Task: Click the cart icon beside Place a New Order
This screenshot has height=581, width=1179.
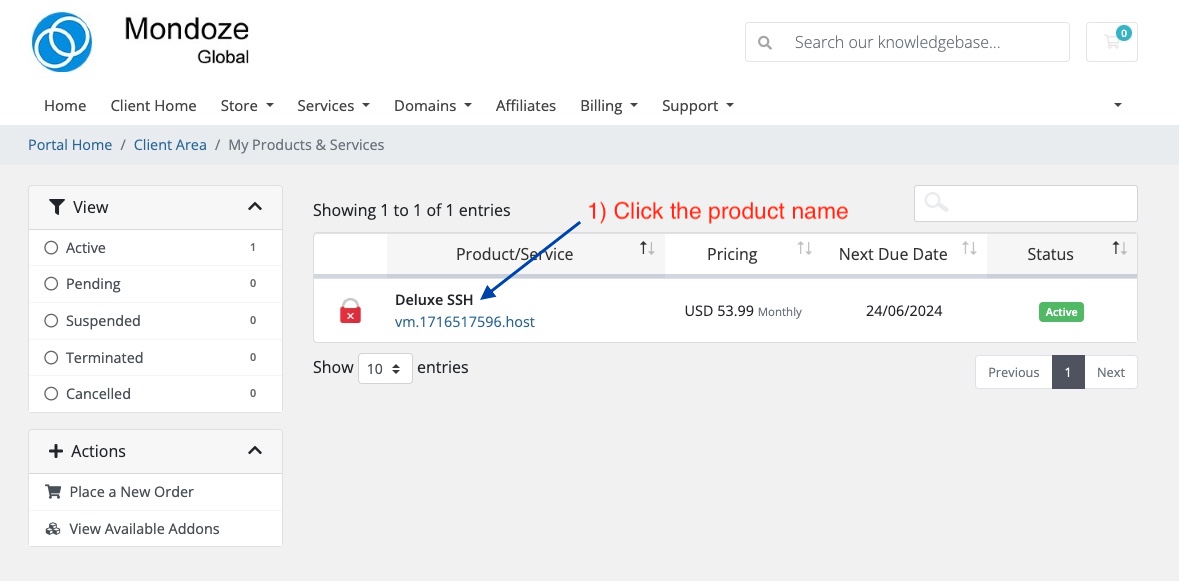Action: click(55, 491)
